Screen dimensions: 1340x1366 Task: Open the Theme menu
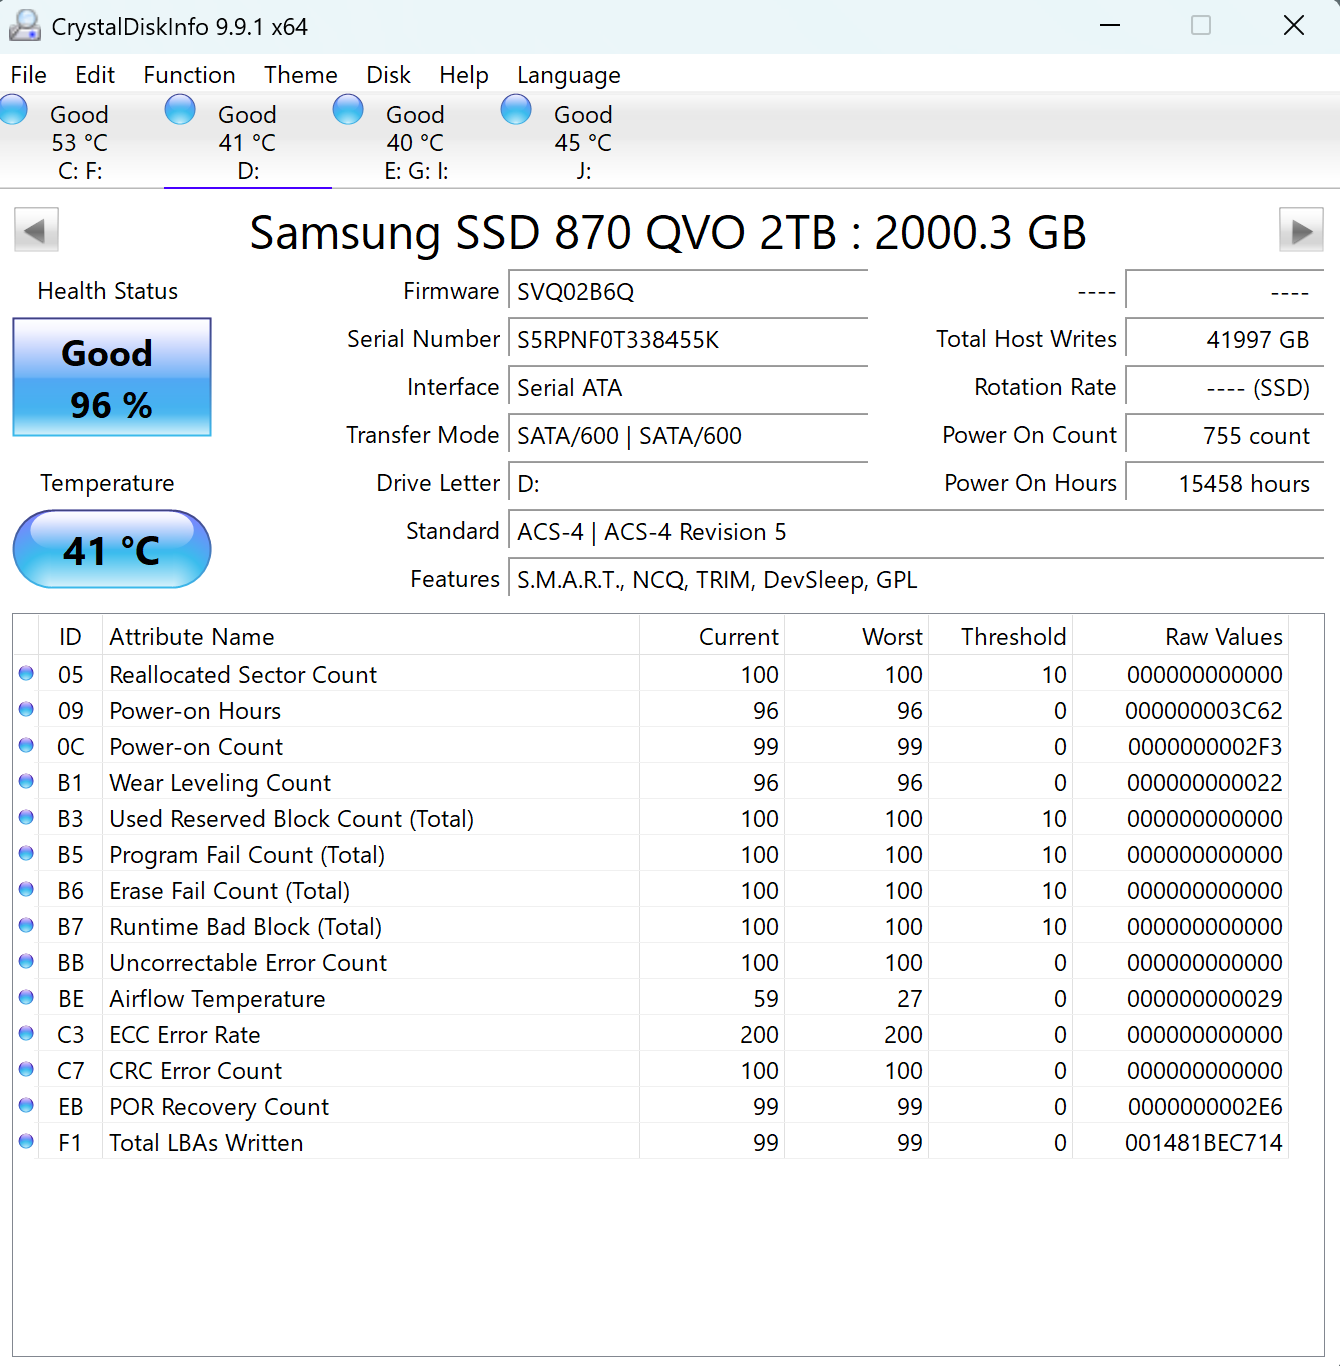click(x=301, y=75)
